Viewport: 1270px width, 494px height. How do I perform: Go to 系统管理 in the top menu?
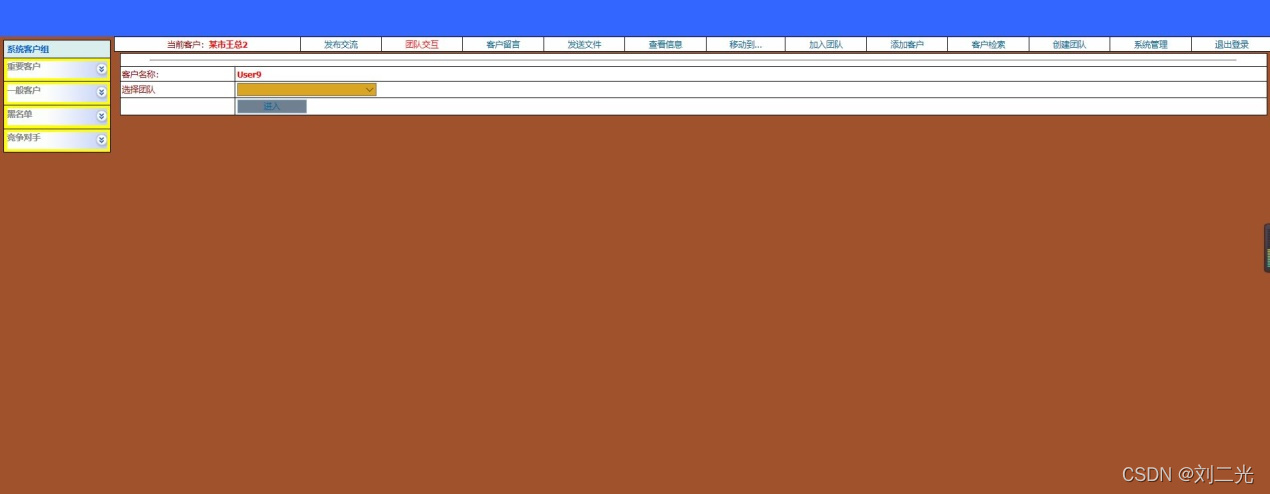pos(1150,45)
